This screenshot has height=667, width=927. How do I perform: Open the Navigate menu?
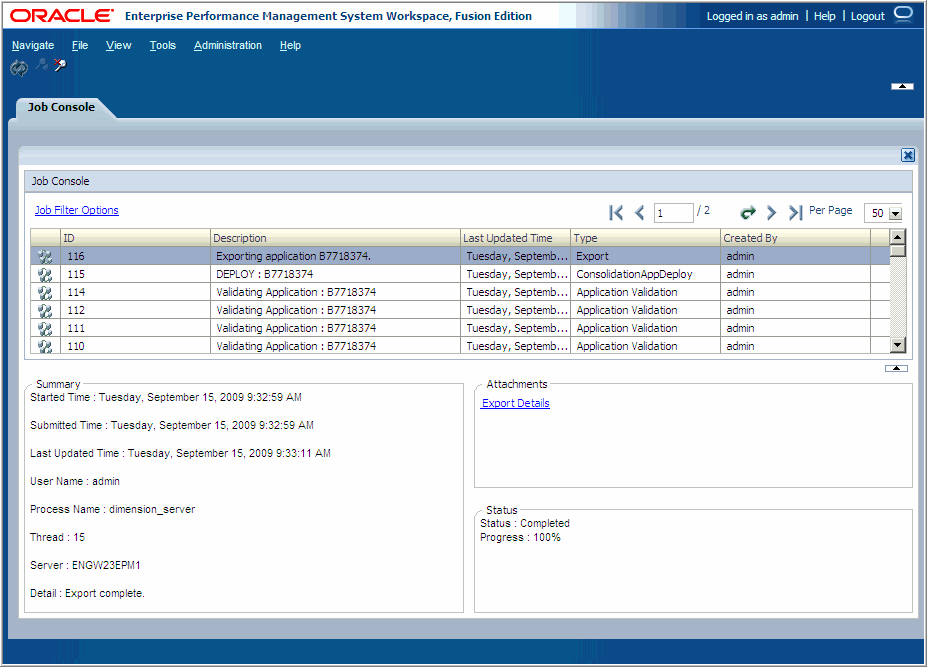(x=33, y=45)
